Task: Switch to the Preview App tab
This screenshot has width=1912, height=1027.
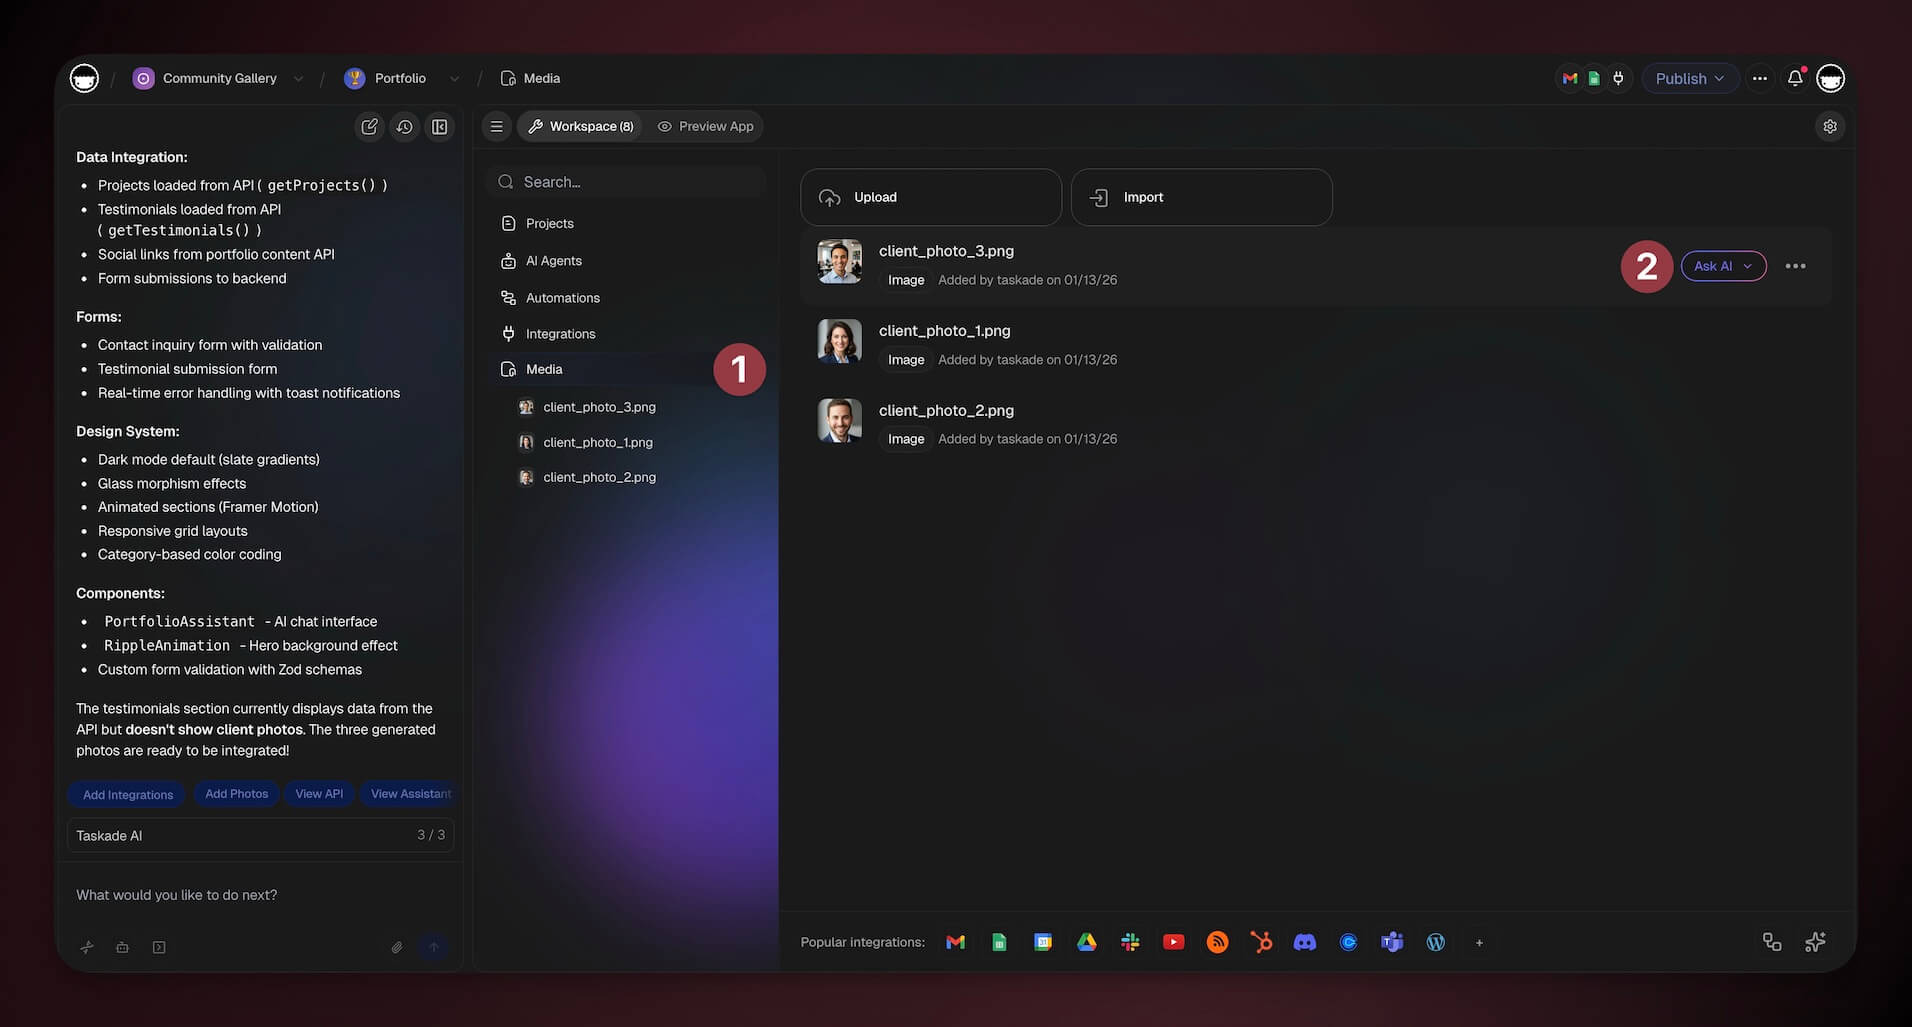Action: point(706,127)
